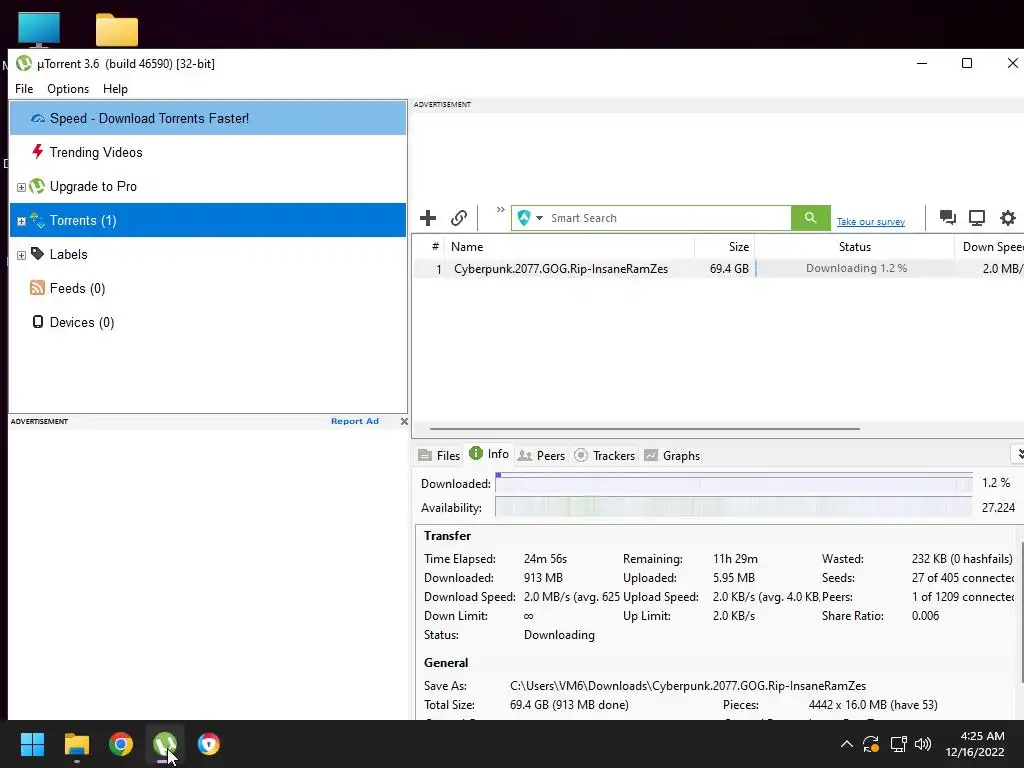
Task: Expand the Torrents (1) node
Action: tap(21, 221)
